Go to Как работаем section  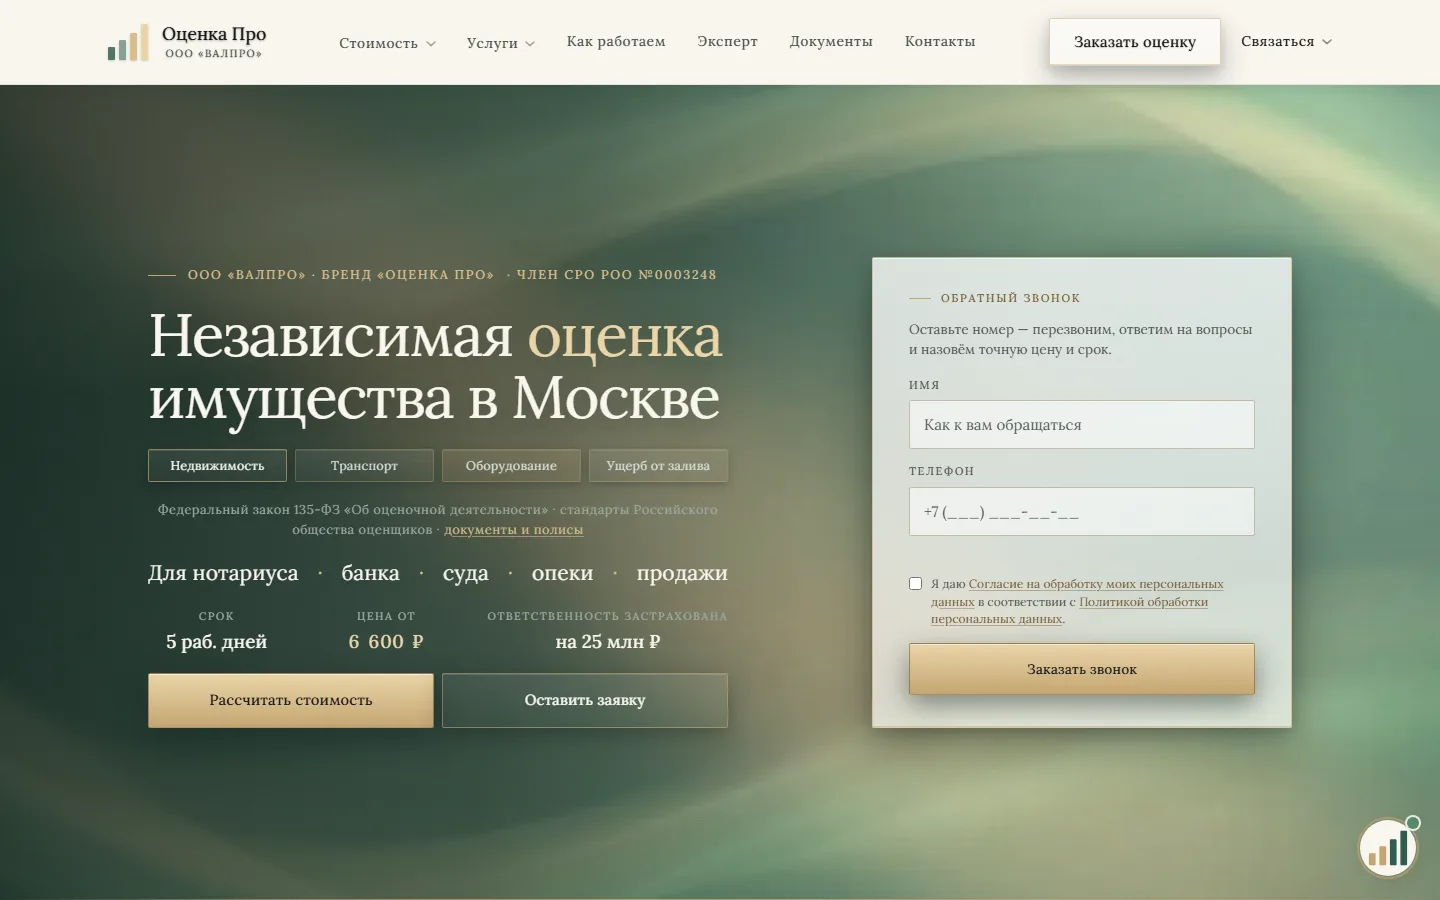point(616,42)
